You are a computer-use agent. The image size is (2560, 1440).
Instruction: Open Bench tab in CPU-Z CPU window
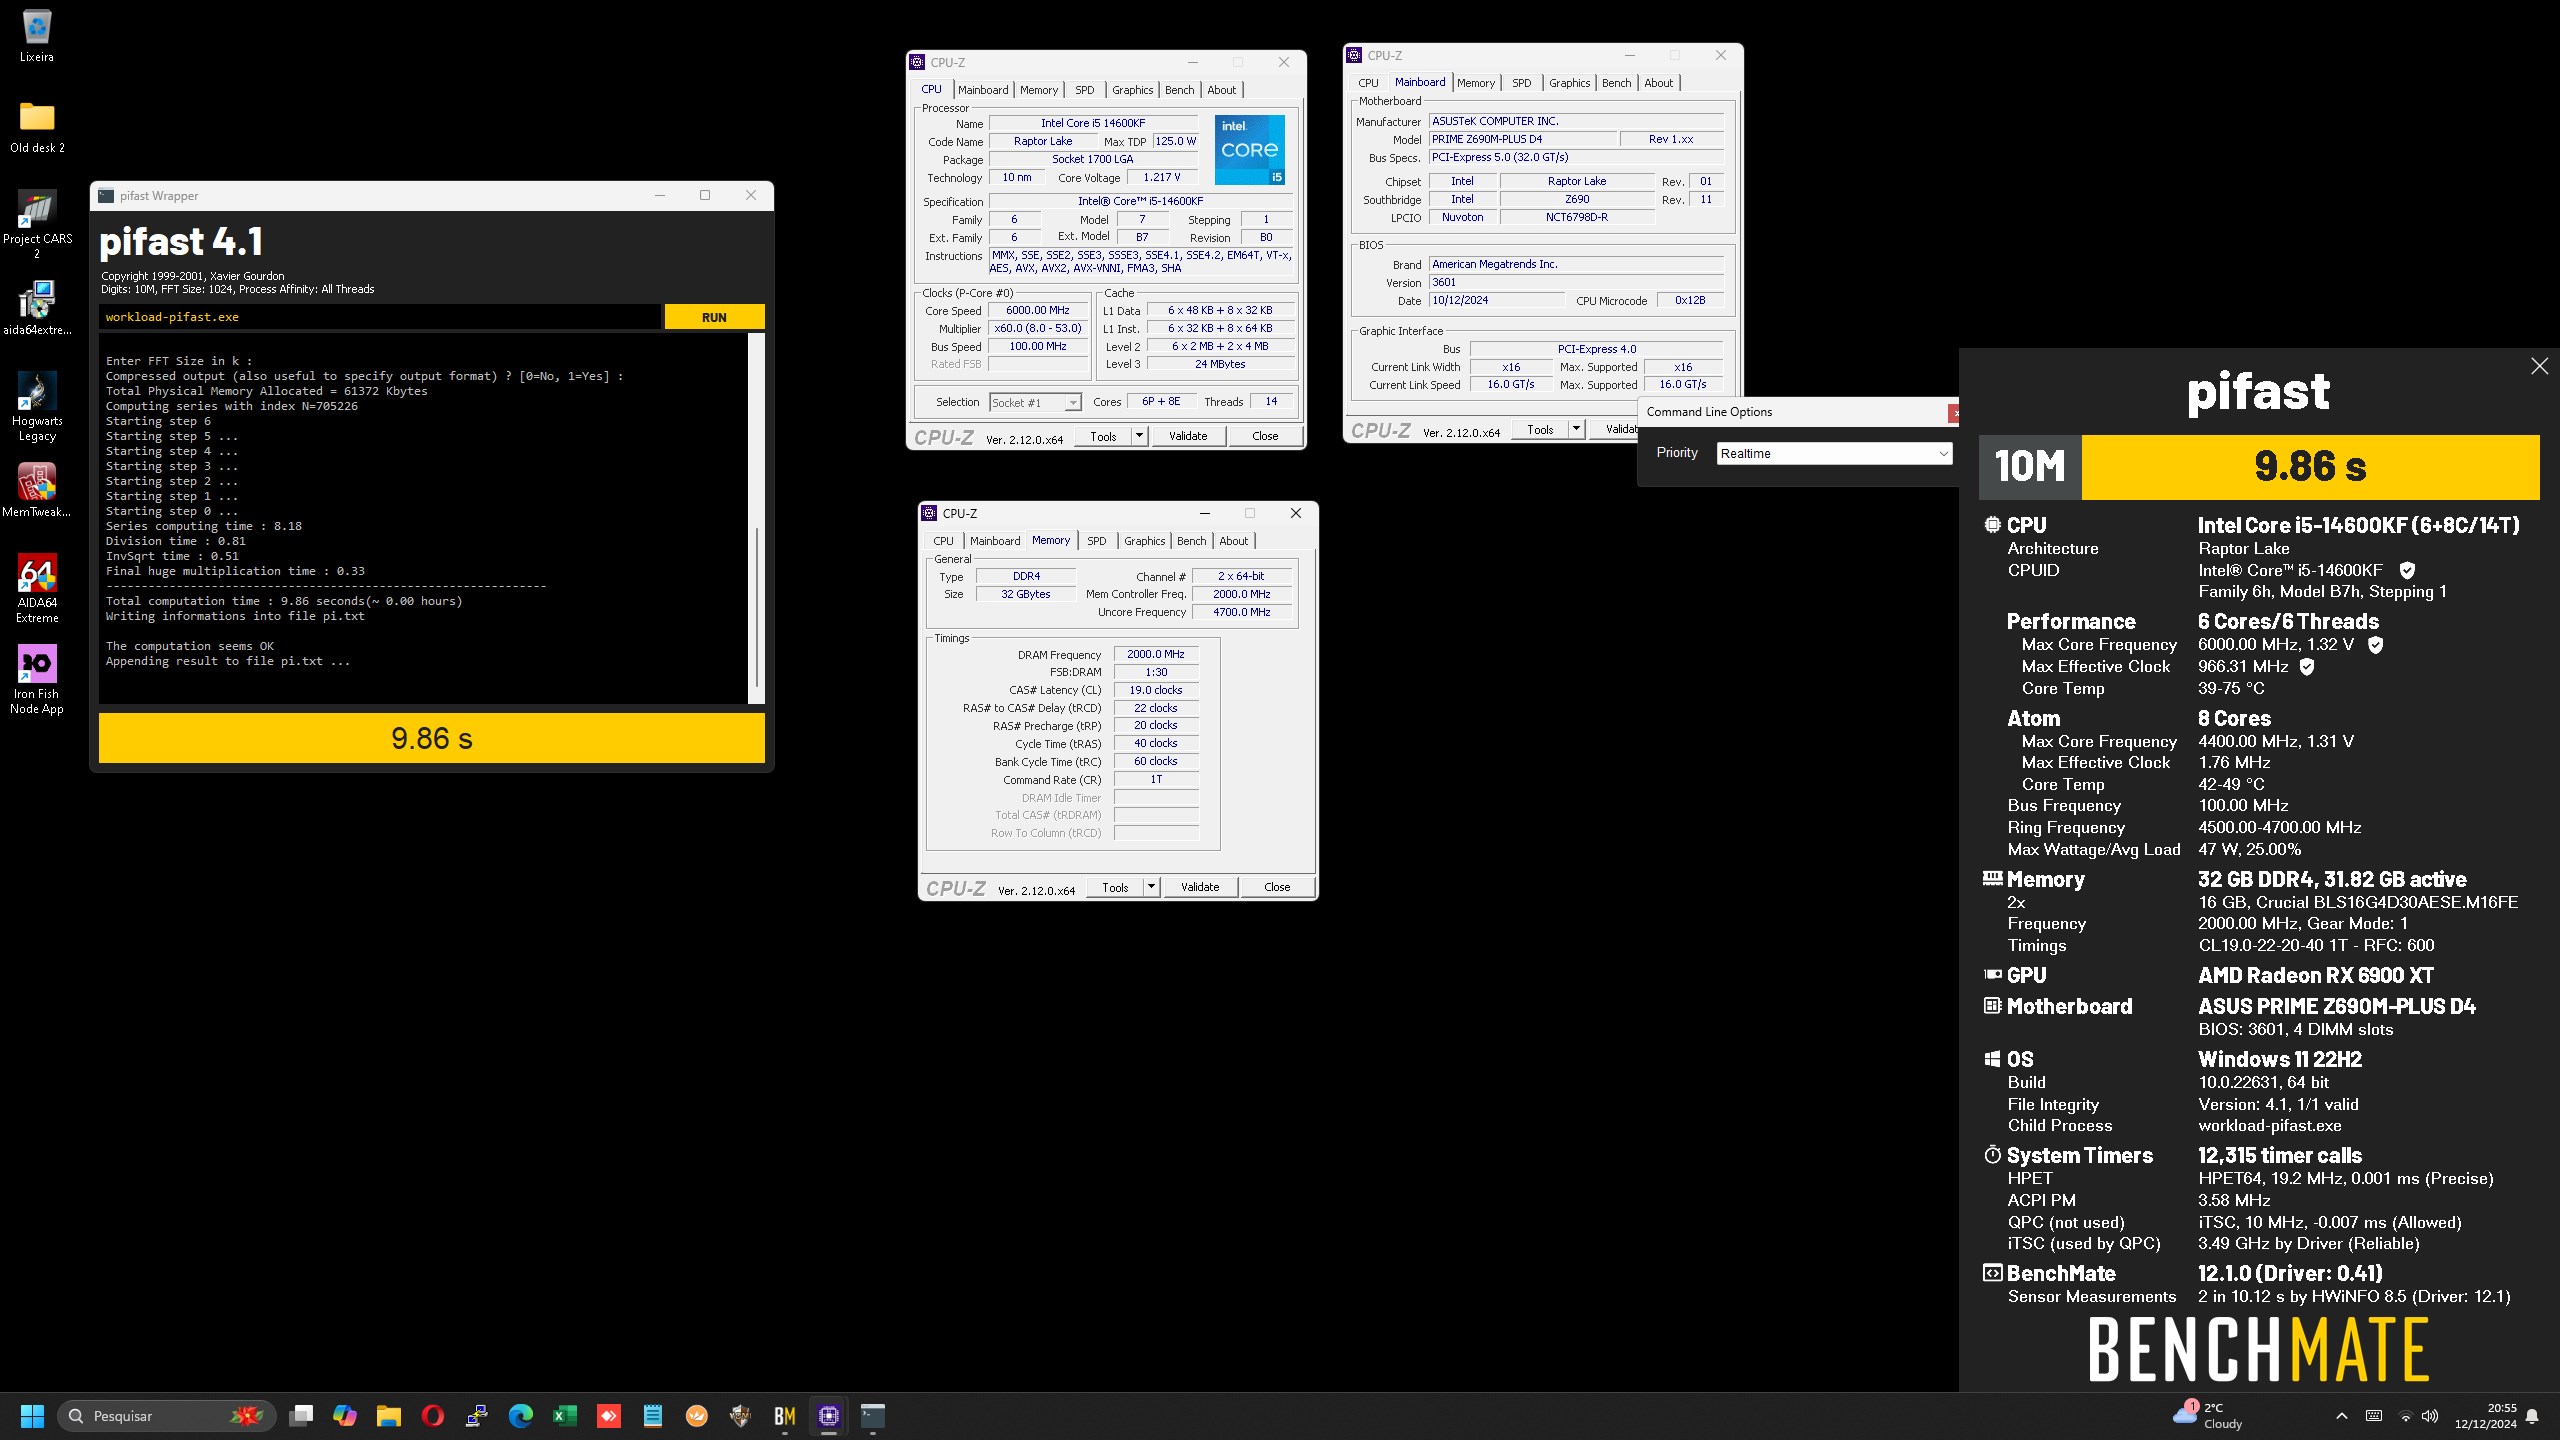1179,90
